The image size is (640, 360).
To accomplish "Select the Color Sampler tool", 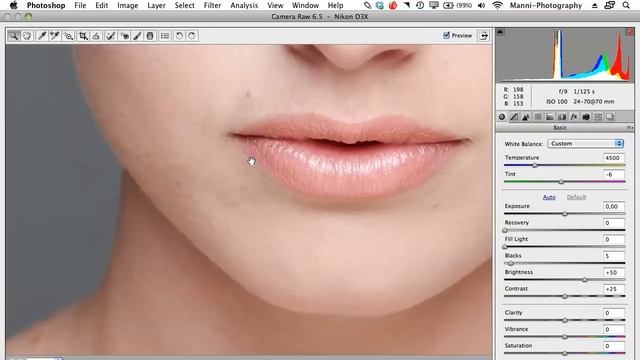I will tap(54, 36).
